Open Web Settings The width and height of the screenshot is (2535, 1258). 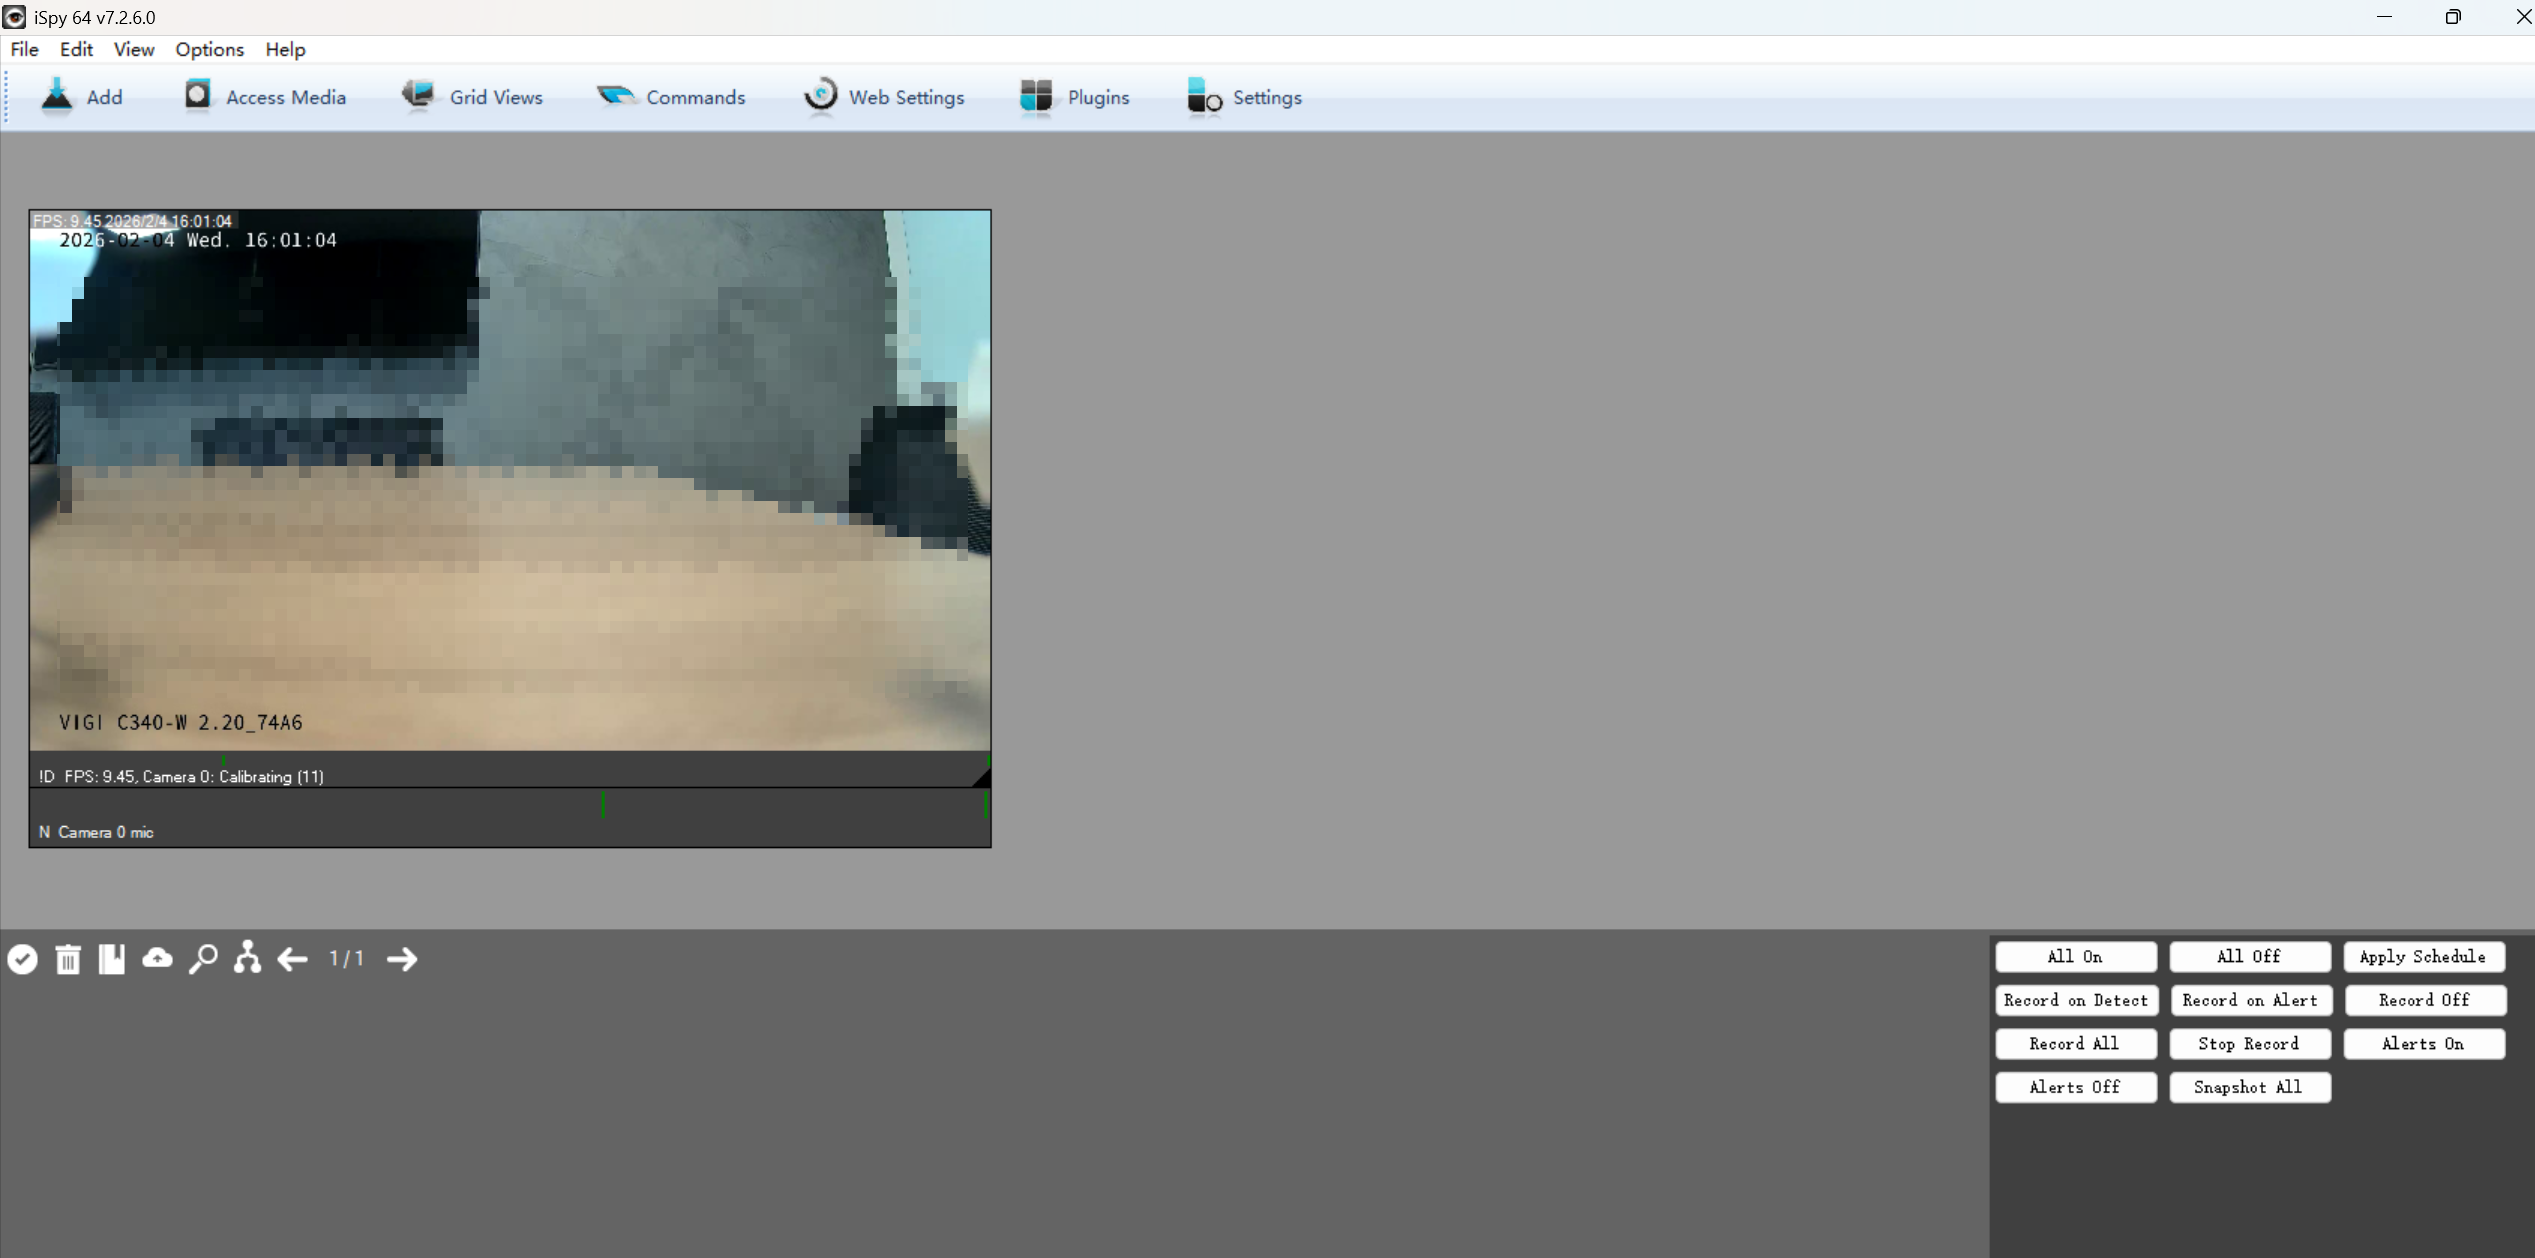click(x=884, y=96)
